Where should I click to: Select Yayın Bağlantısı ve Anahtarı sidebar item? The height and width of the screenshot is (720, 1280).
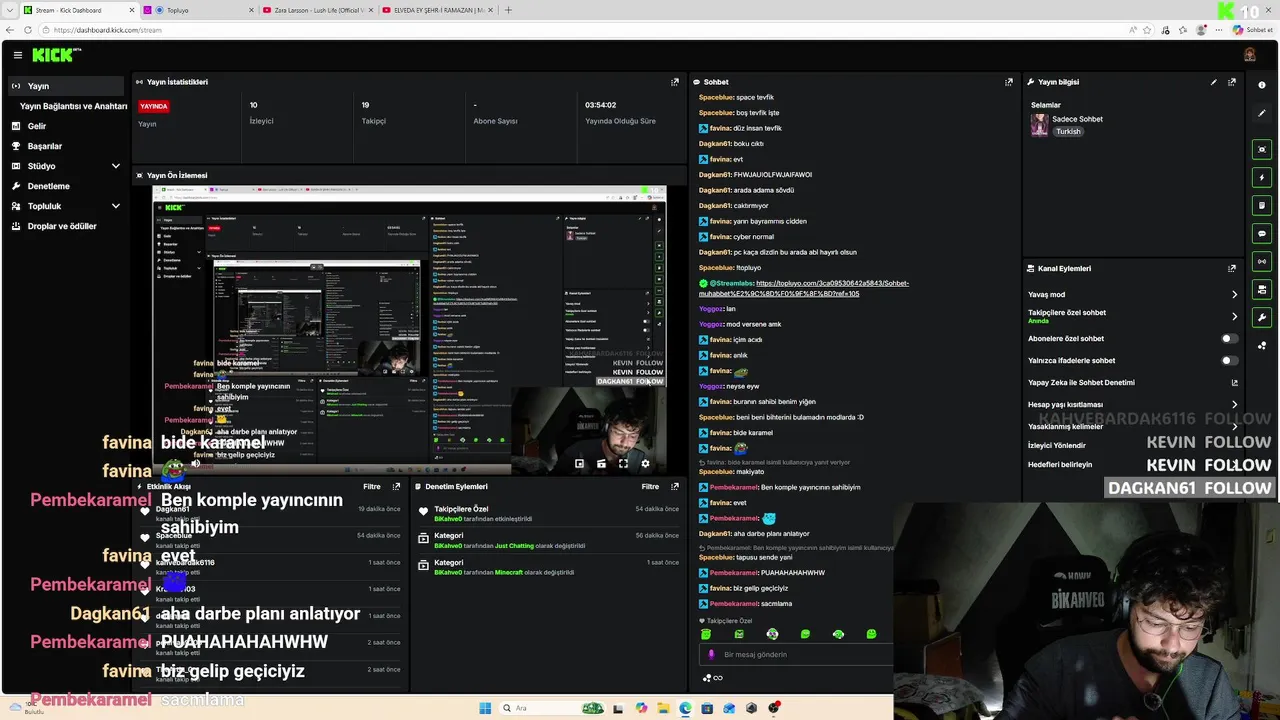(x=74, y=106)
